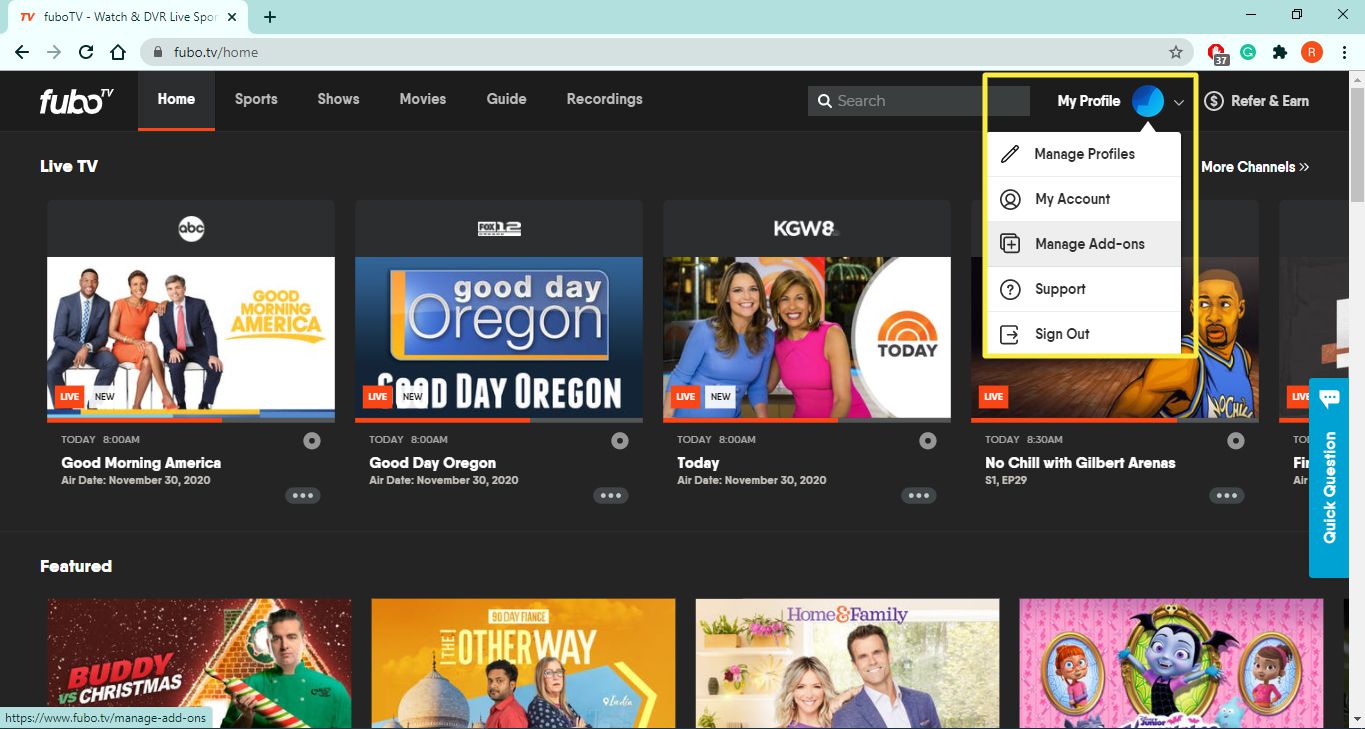Click the browser home icon

tap(118, 52)
